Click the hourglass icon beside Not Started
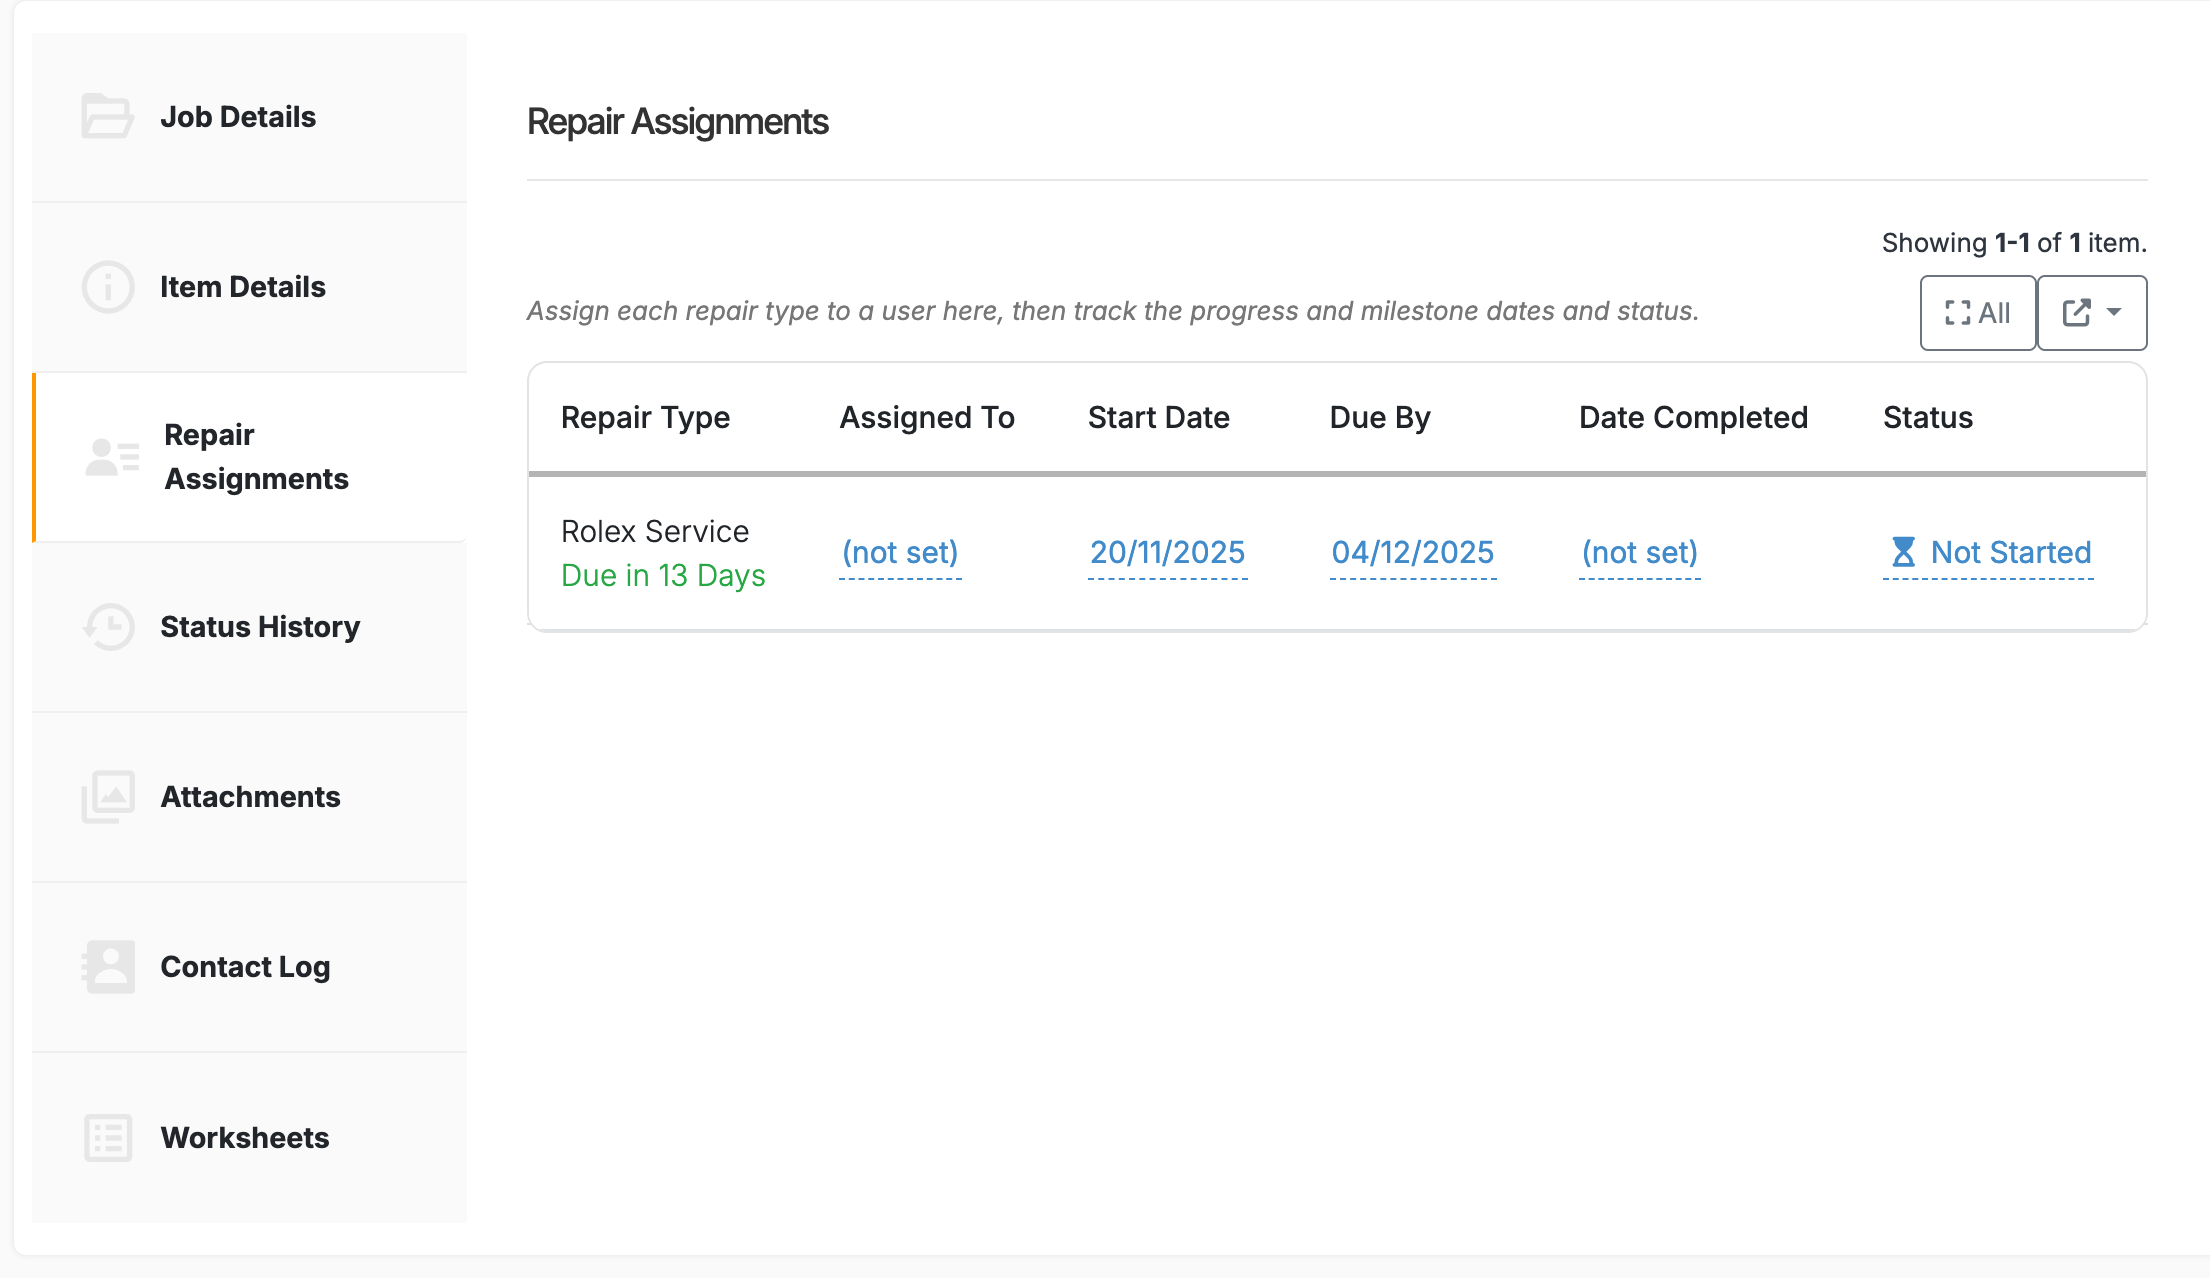 point(1903,552)
